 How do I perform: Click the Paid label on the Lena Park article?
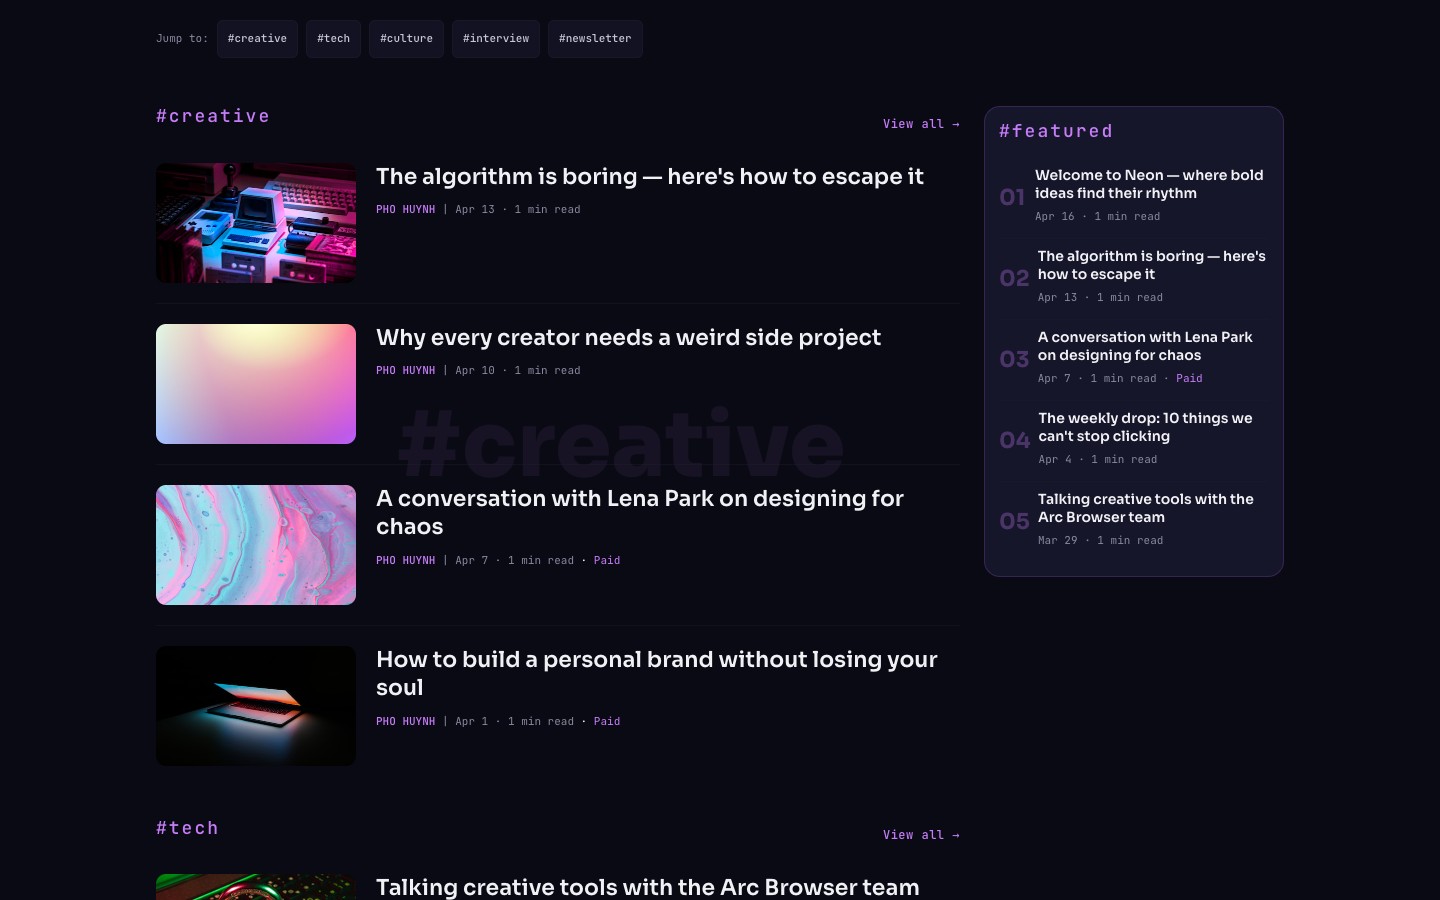tap(607, 560)
